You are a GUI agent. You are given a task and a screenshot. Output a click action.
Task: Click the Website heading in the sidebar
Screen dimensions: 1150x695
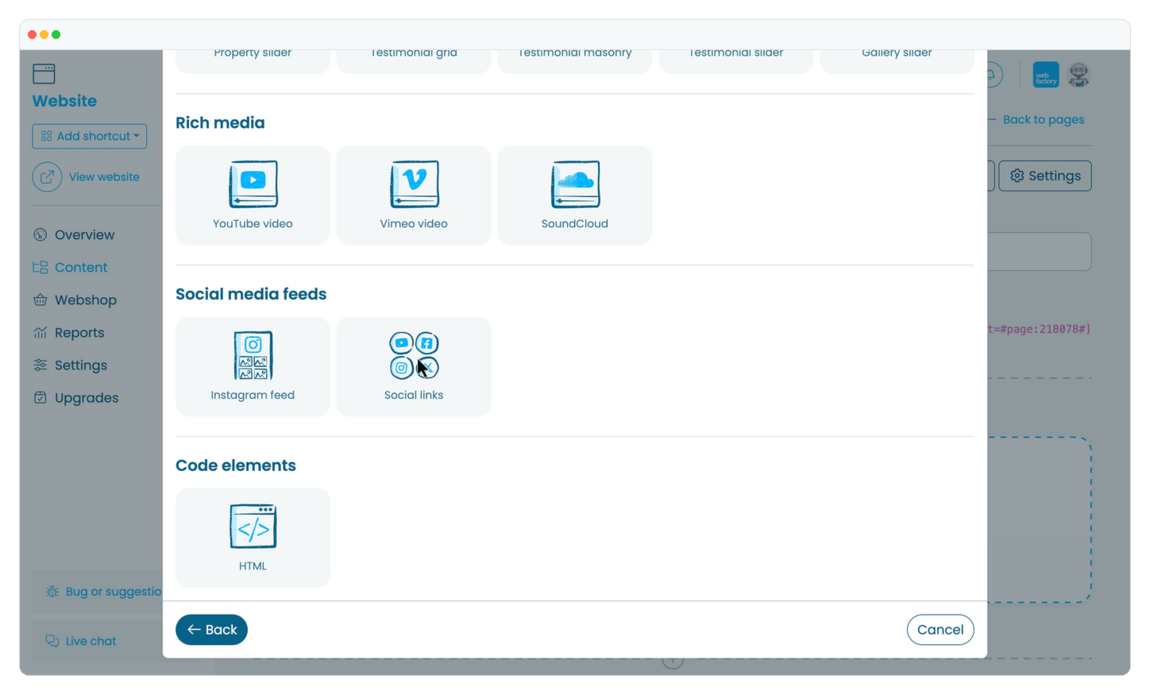coord(65,101)
